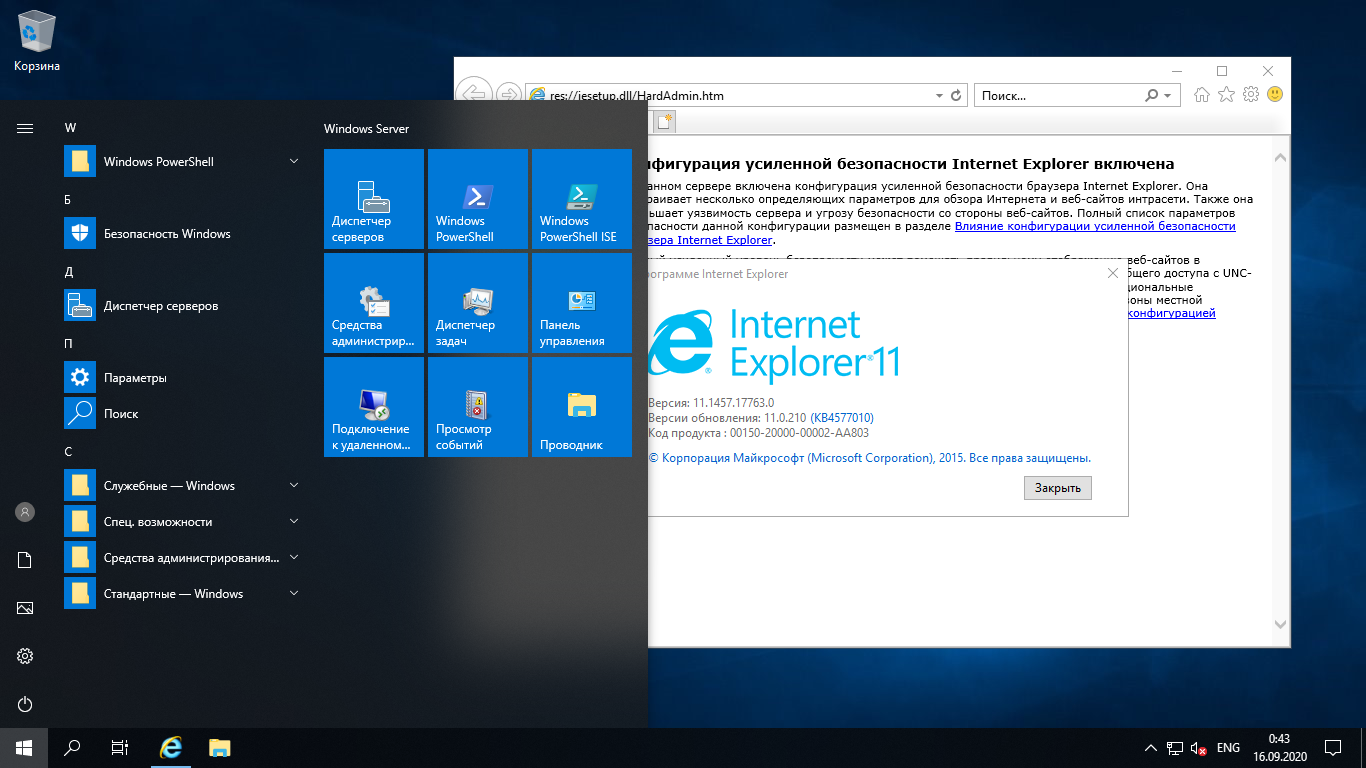1366x768 pixels.
Task: Open the user account icon in Start
Action: (25, 512)
